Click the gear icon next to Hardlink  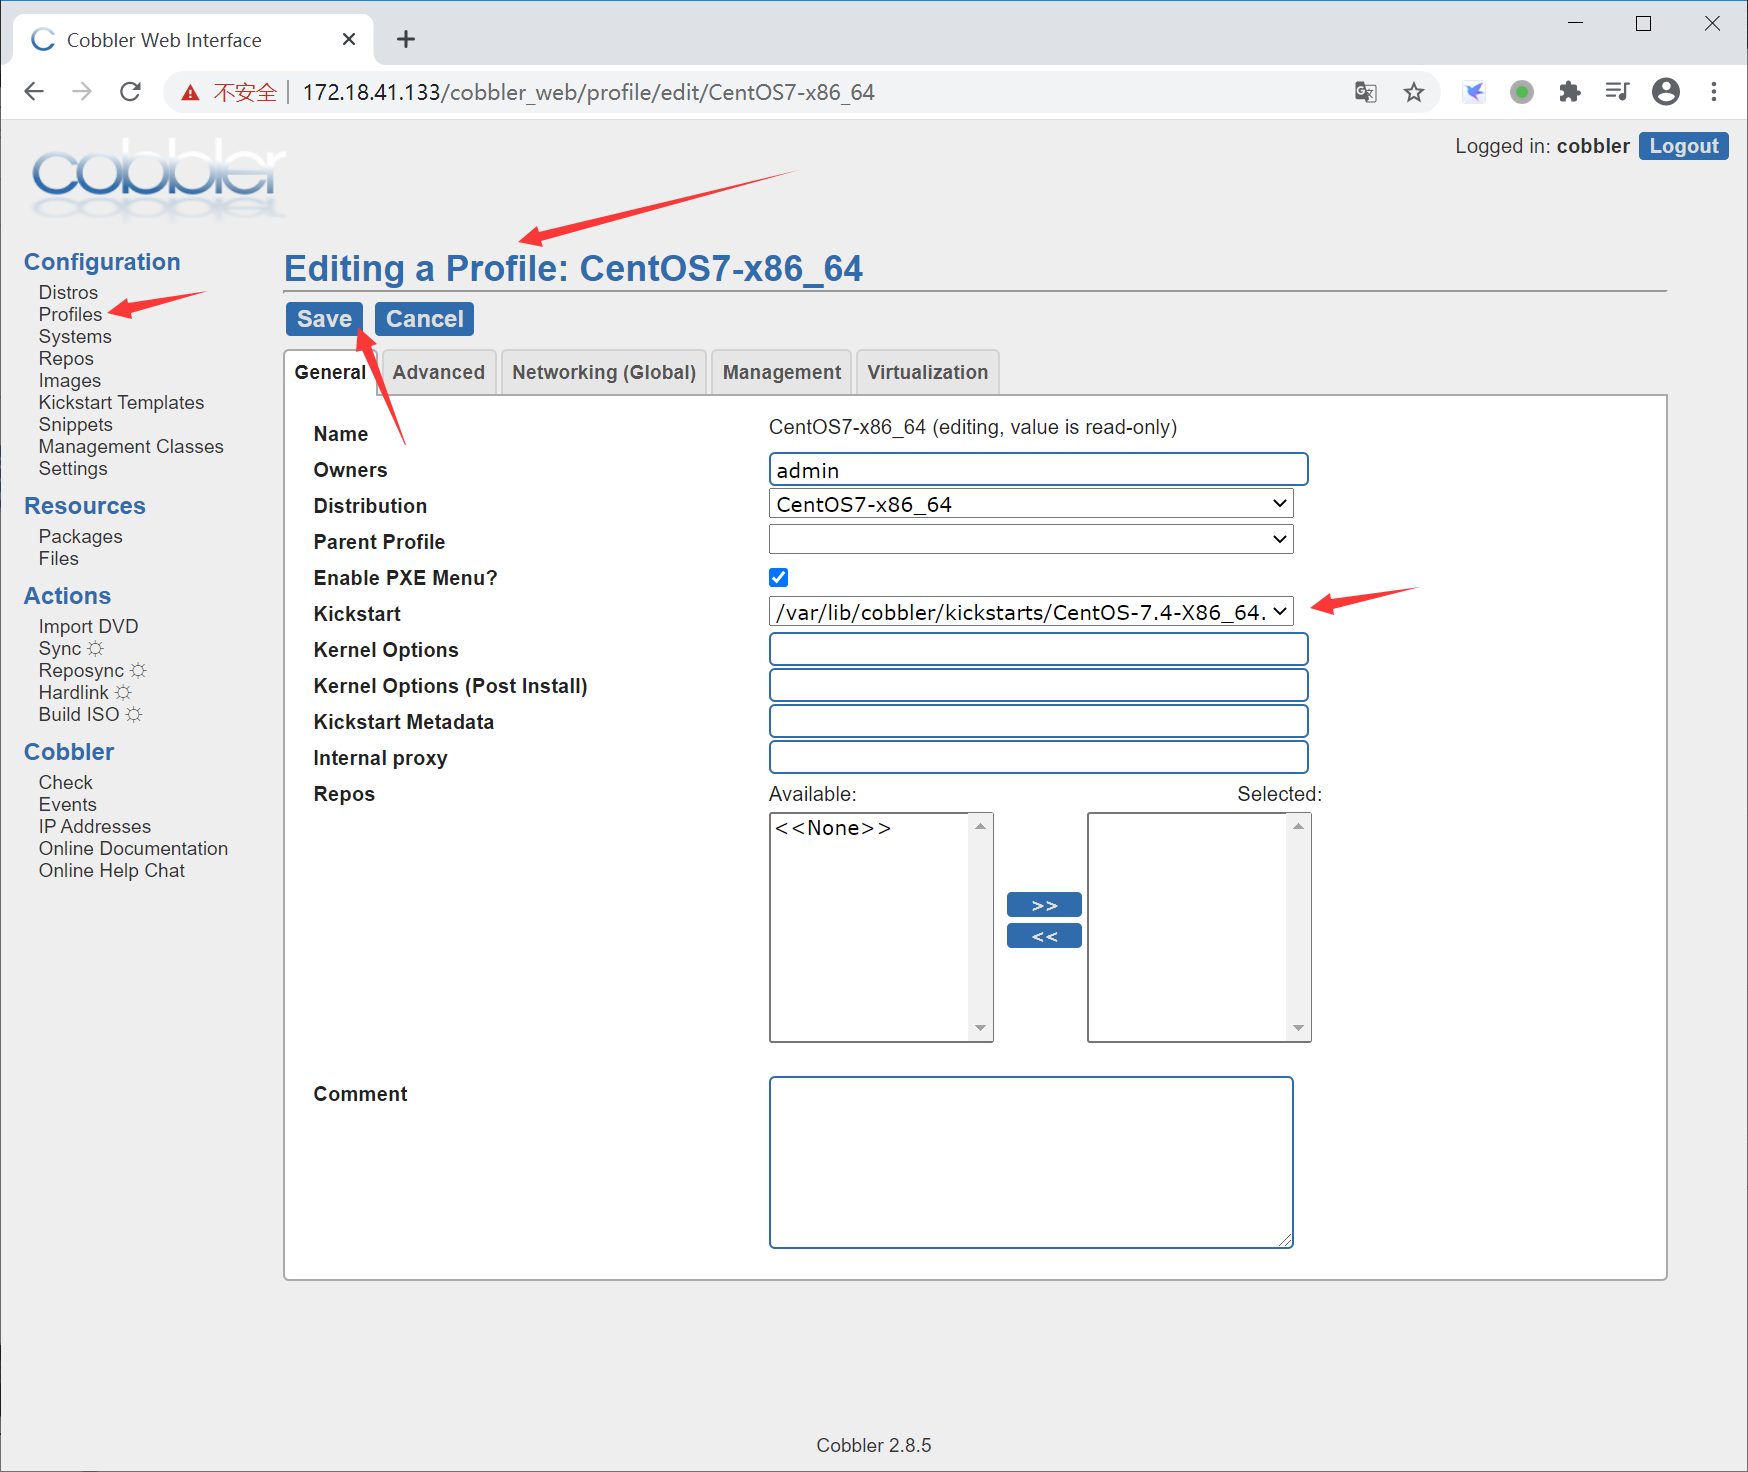[123, 692]
